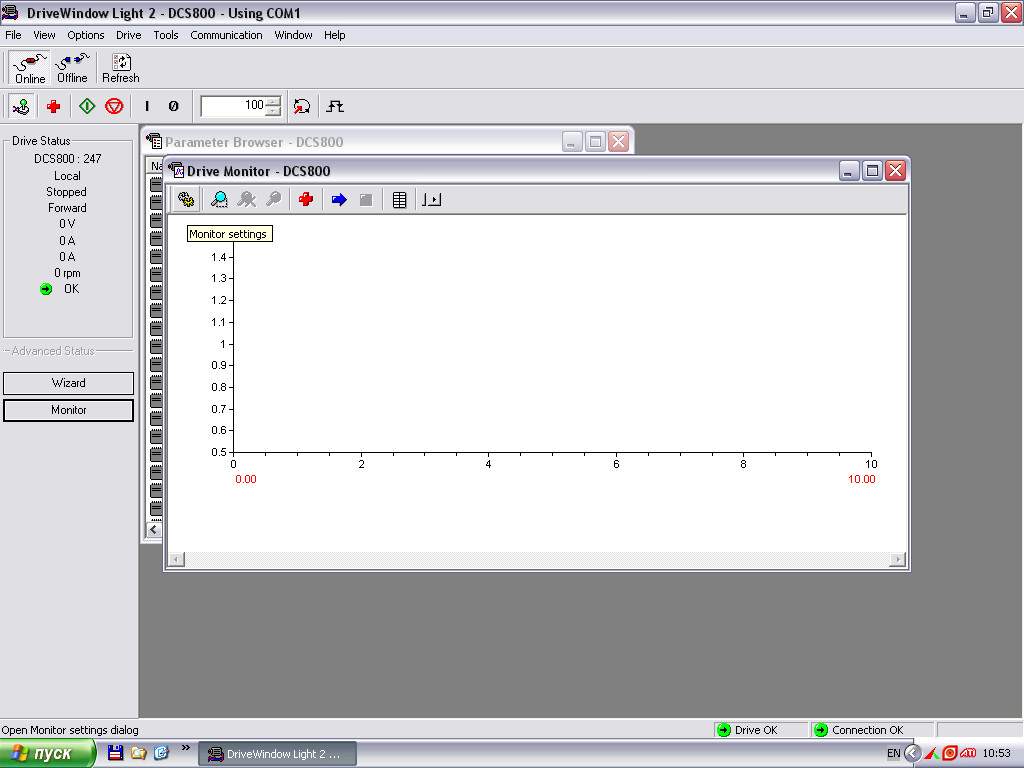Switch the drive connection to Online
This screenshot has width=1024, height=768.
click(29, 69)
